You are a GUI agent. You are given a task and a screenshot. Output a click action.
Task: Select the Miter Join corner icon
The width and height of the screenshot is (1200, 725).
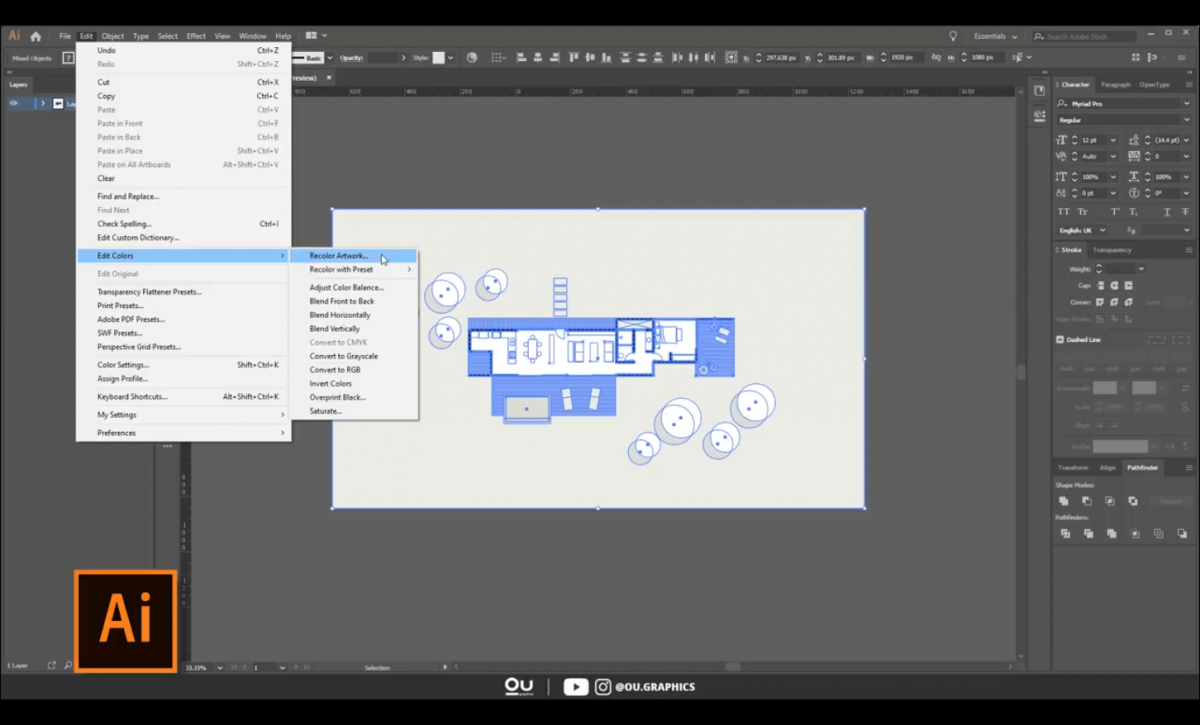point(1101,302)
